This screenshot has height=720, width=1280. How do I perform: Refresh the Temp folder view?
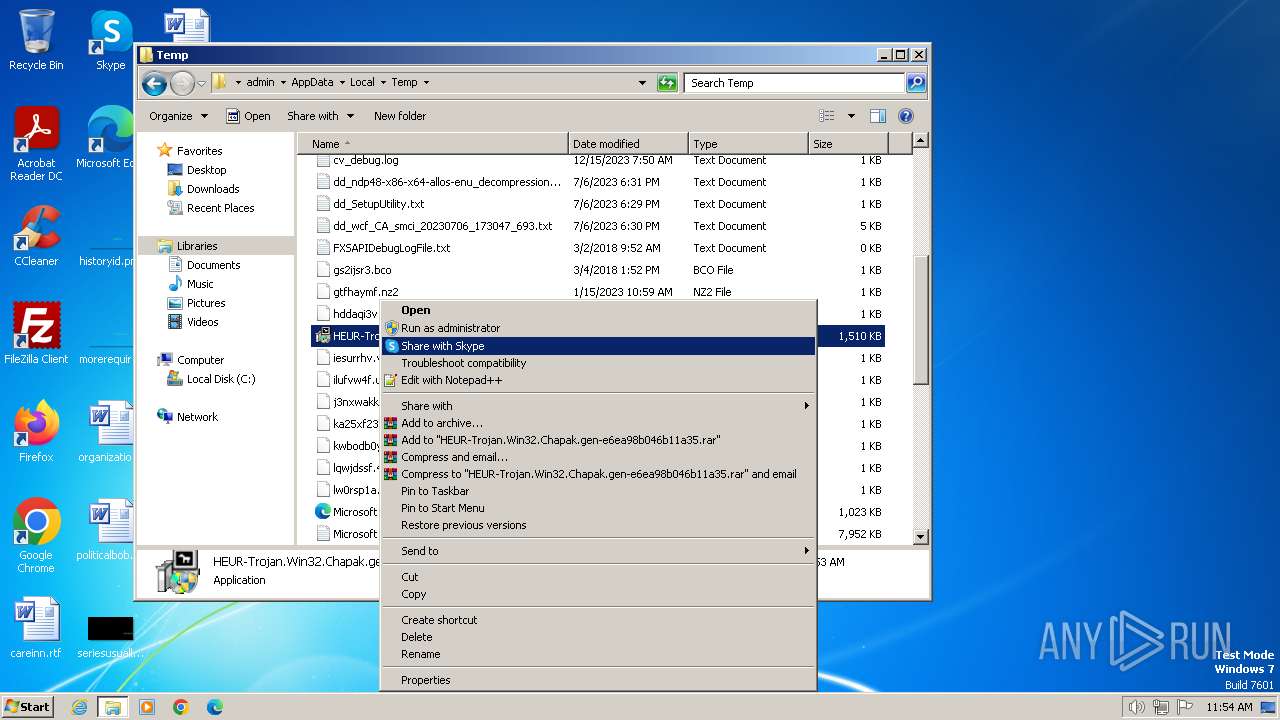[667, 83]
